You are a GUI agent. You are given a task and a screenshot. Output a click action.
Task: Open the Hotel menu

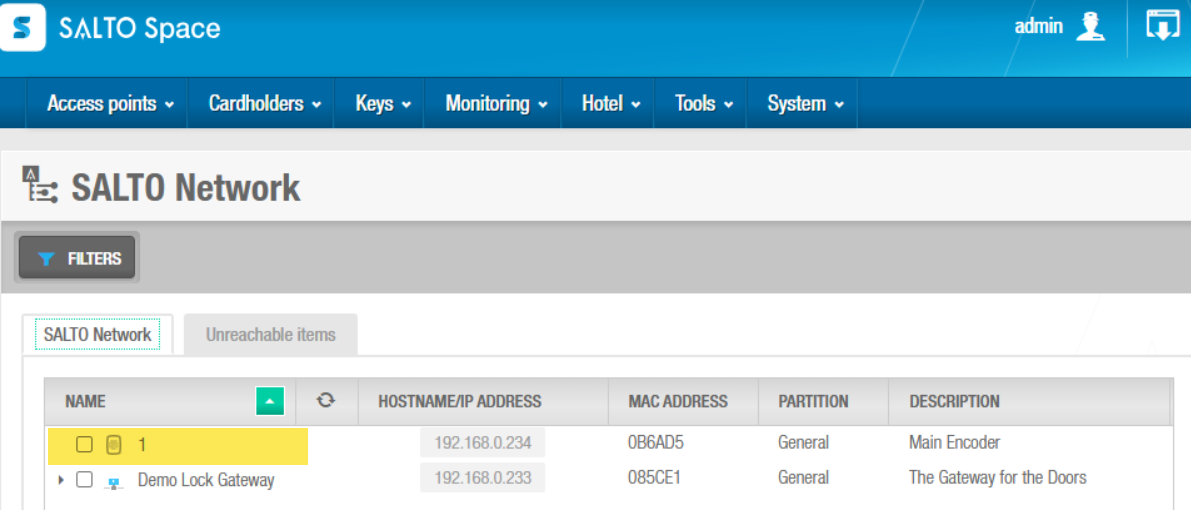tap(610, 104)
